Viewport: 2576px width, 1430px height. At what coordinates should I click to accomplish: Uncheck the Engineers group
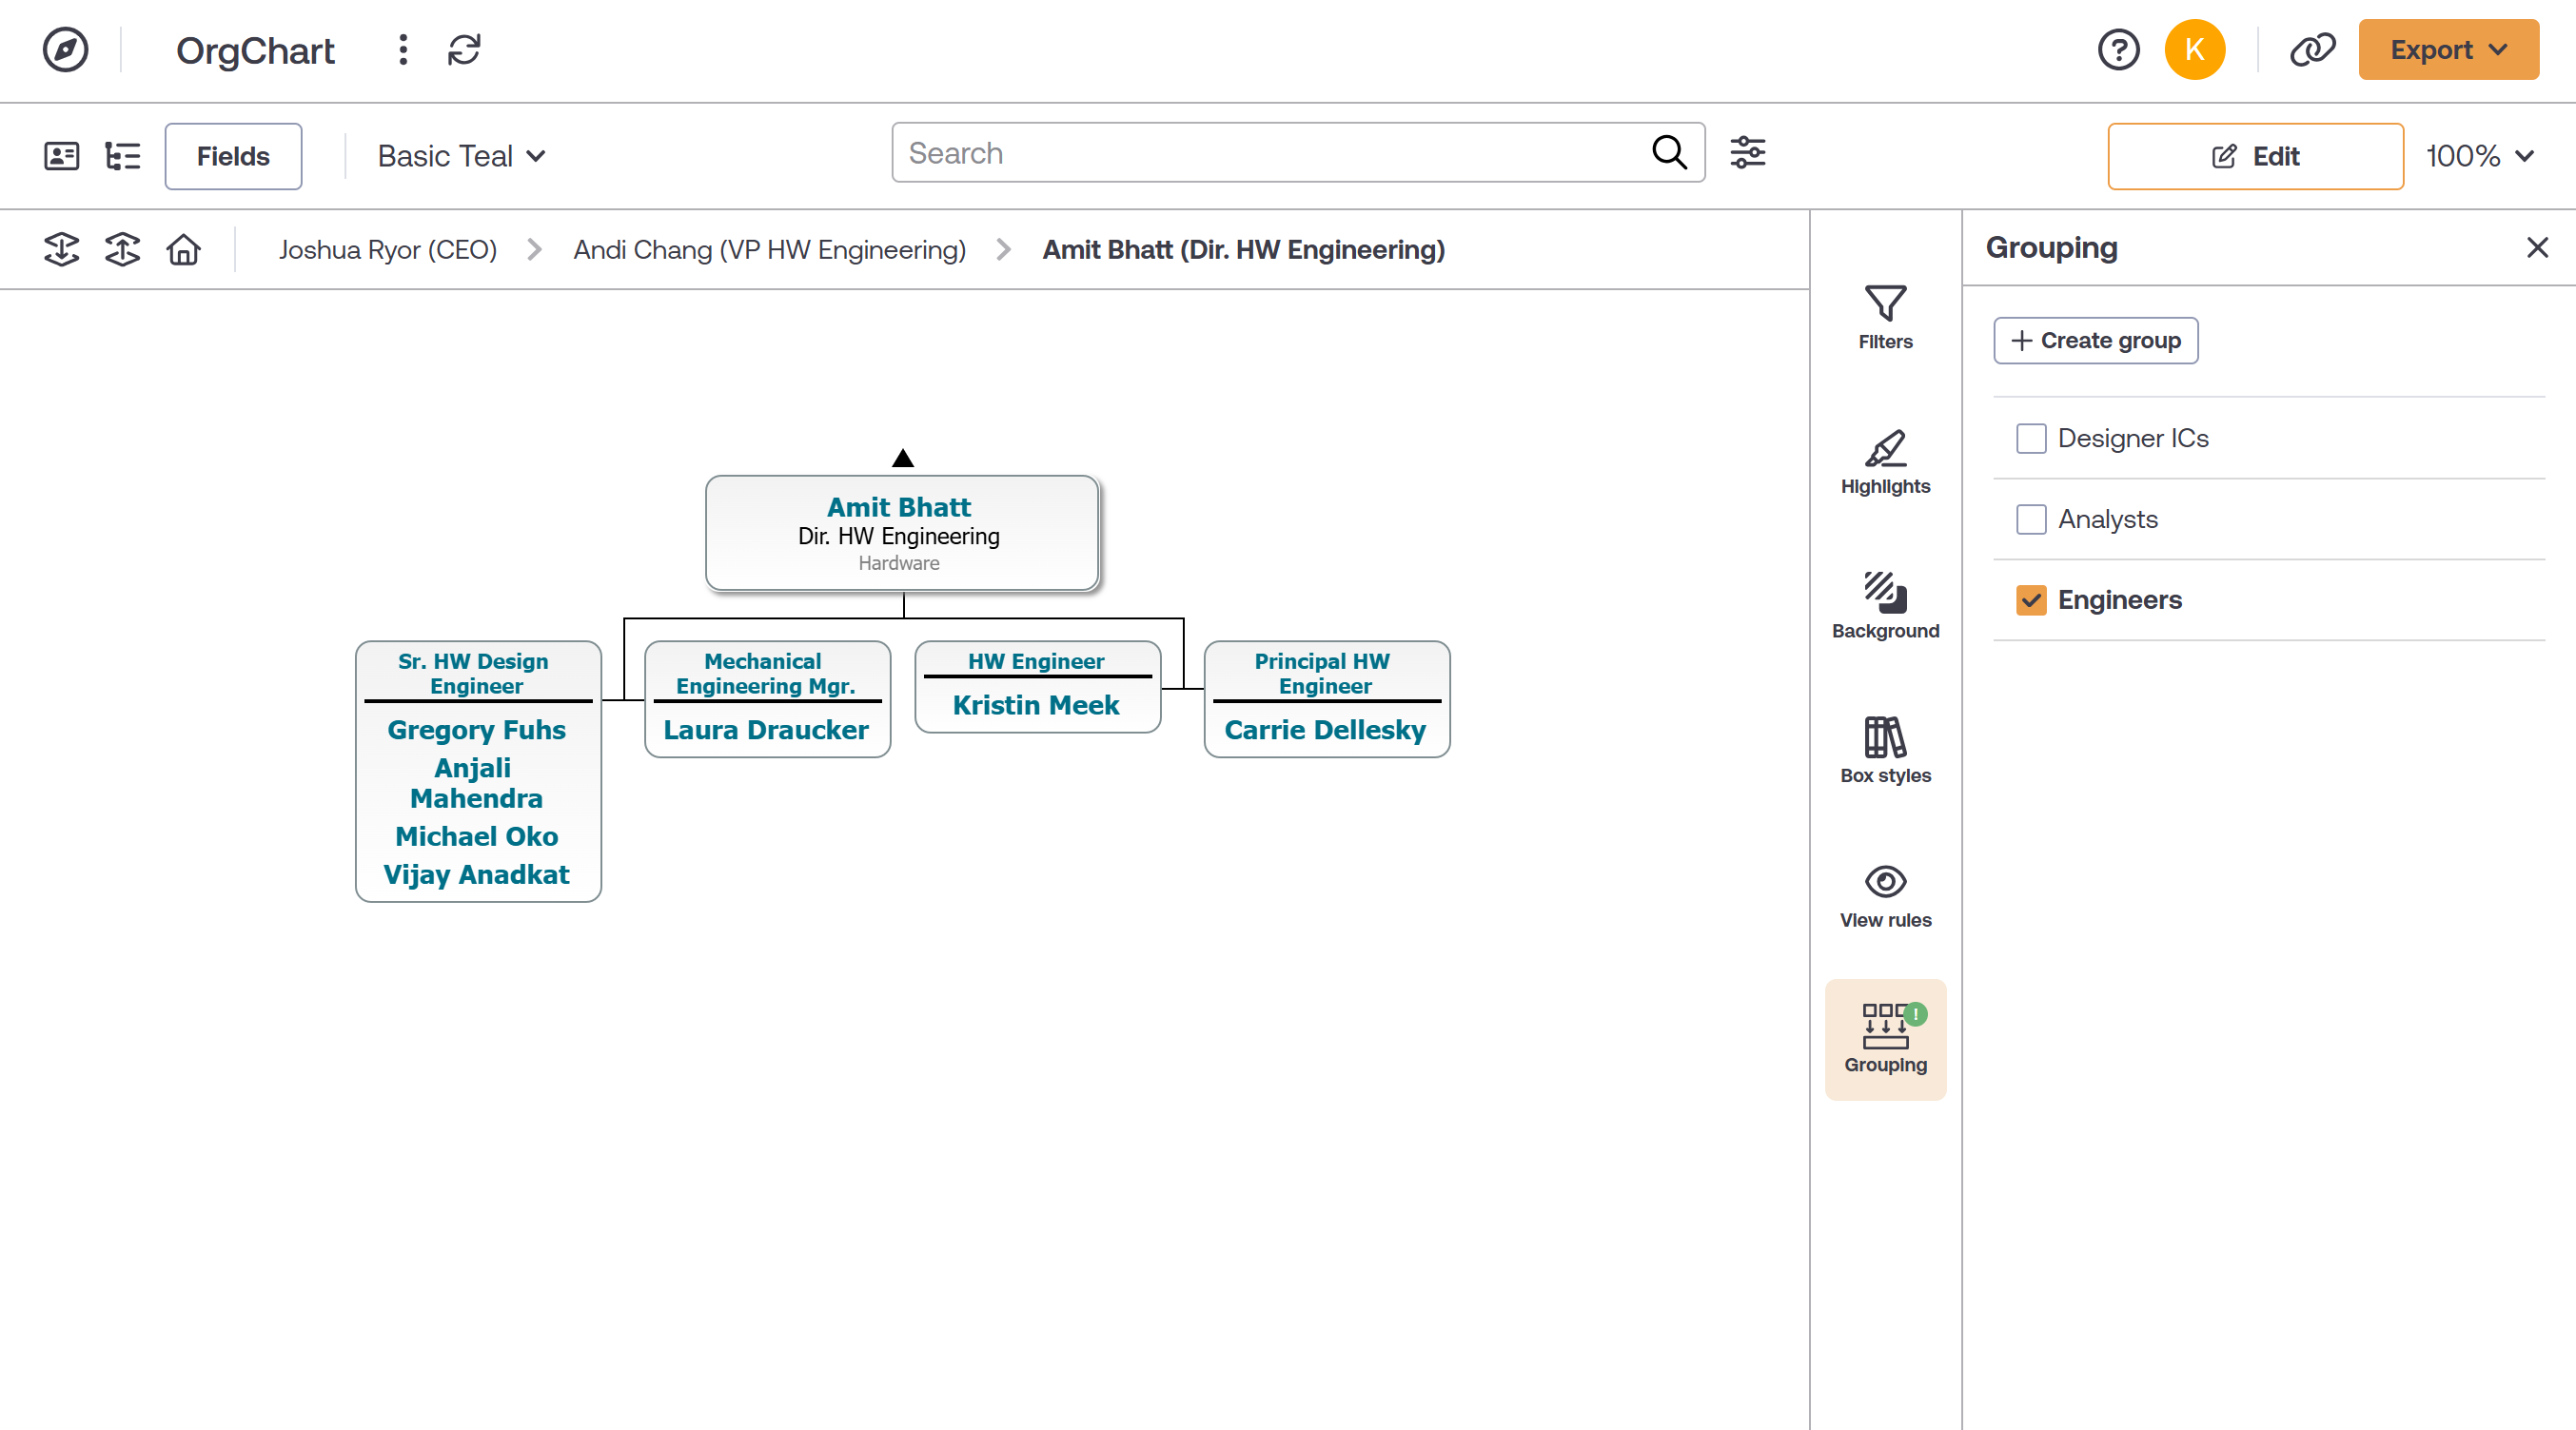tap(2031, 600)
